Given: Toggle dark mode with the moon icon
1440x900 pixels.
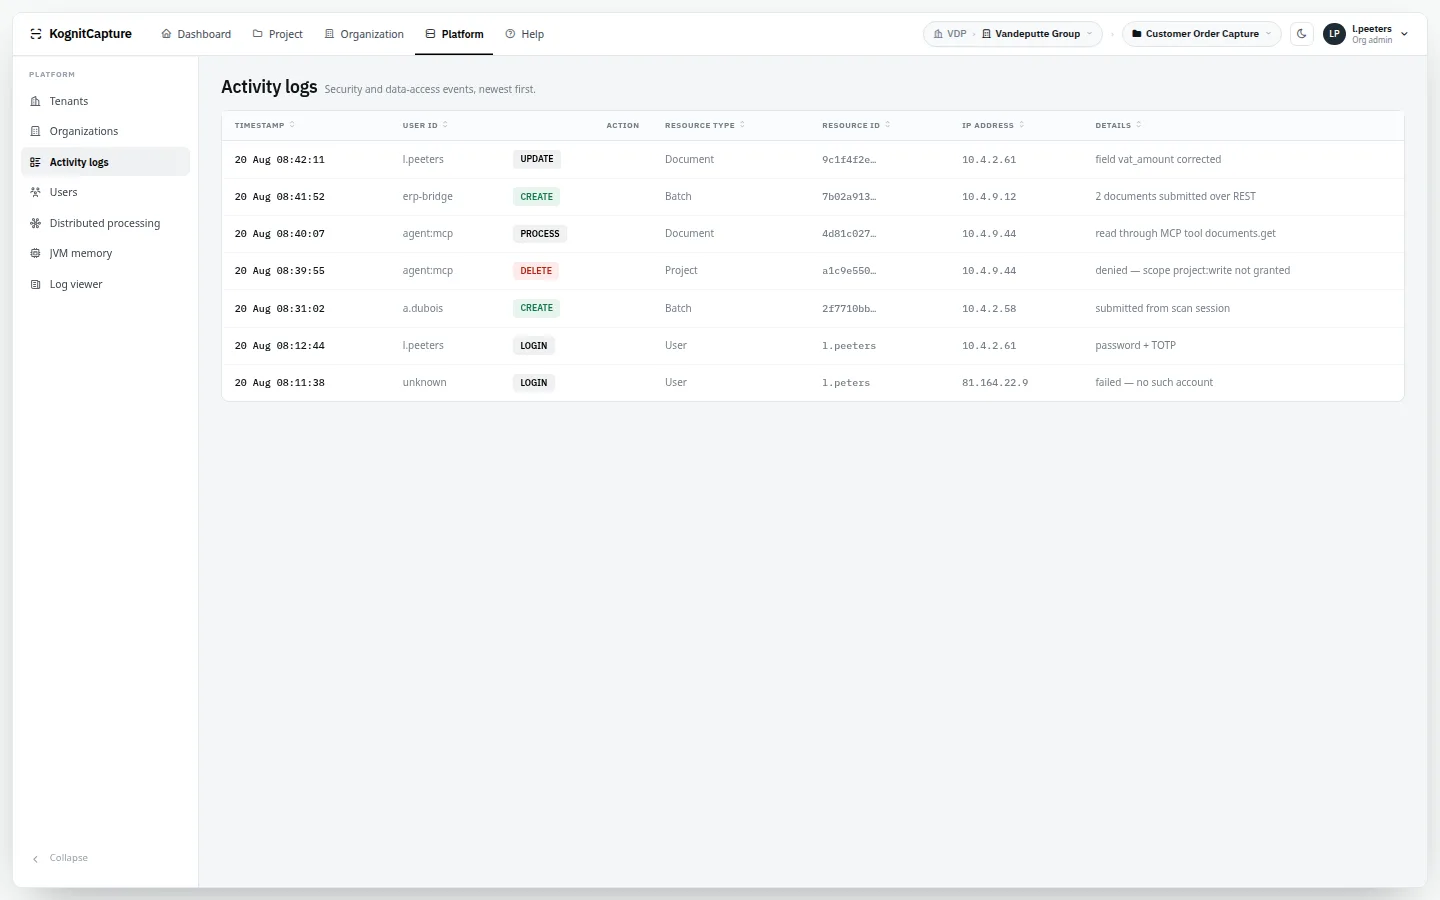Looking at the screenshot, I should (x=1302, y=34).
